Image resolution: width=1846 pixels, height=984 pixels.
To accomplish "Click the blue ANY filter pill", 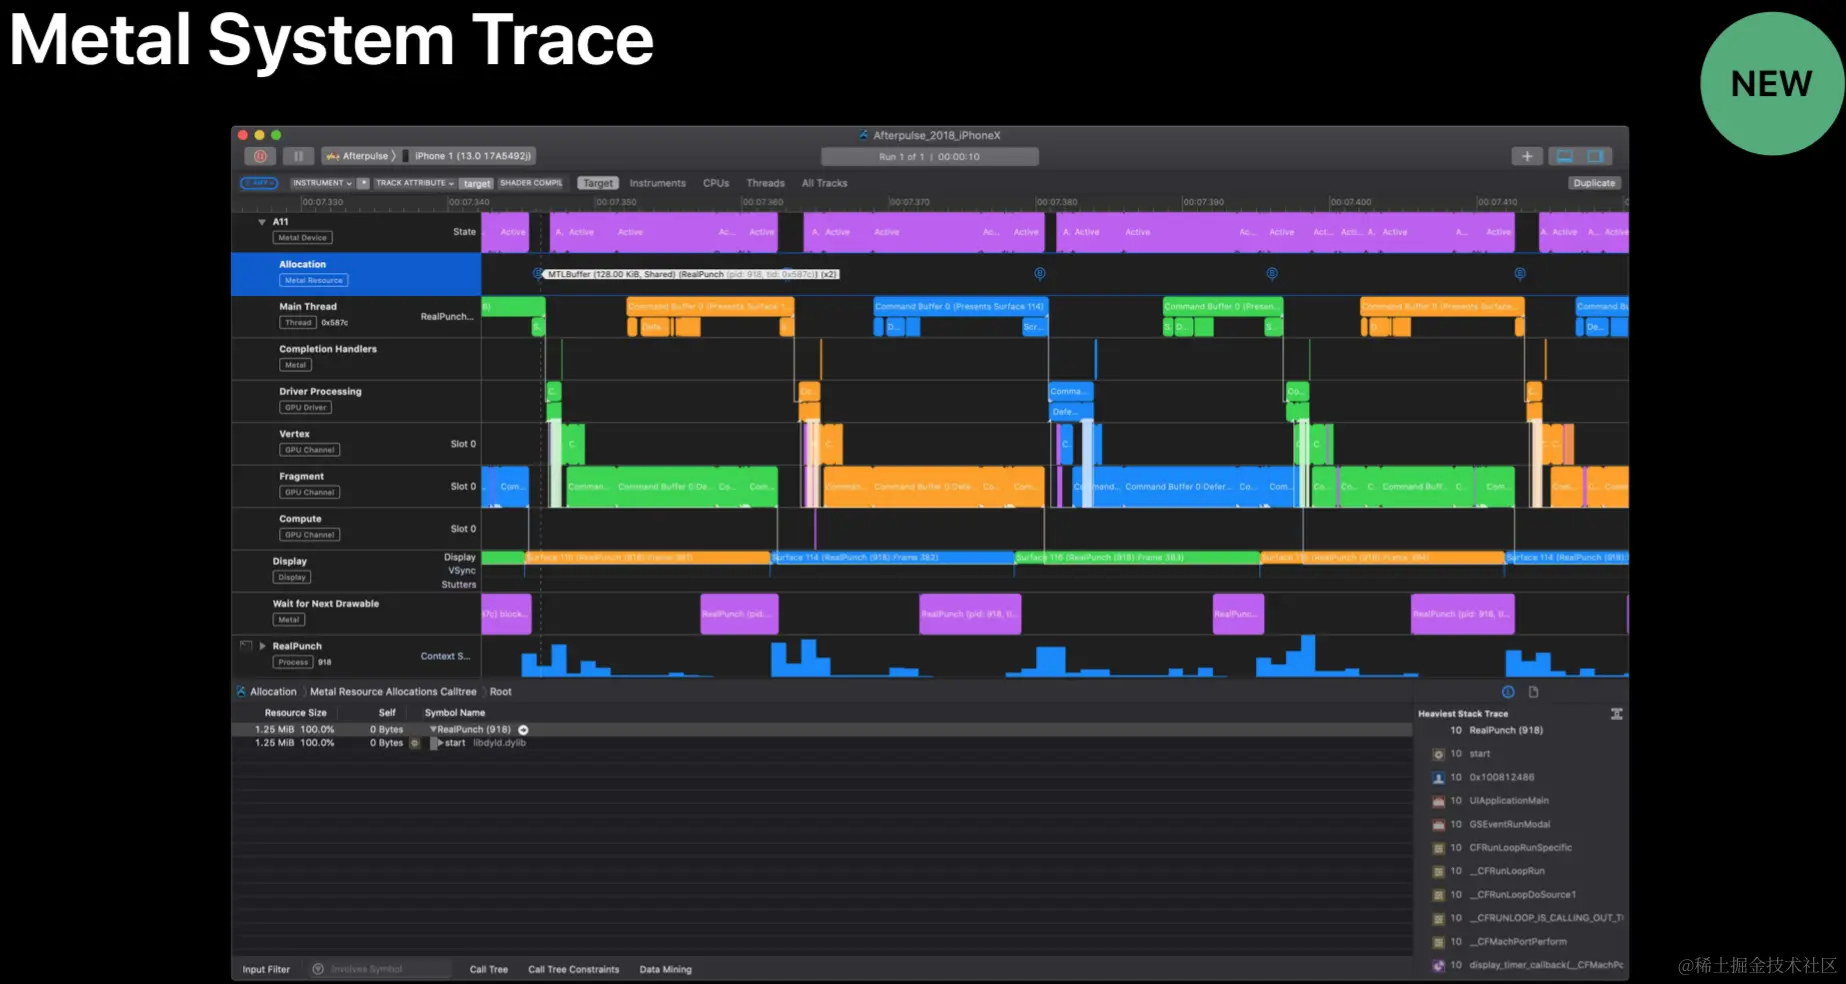I will pos(259,183).
